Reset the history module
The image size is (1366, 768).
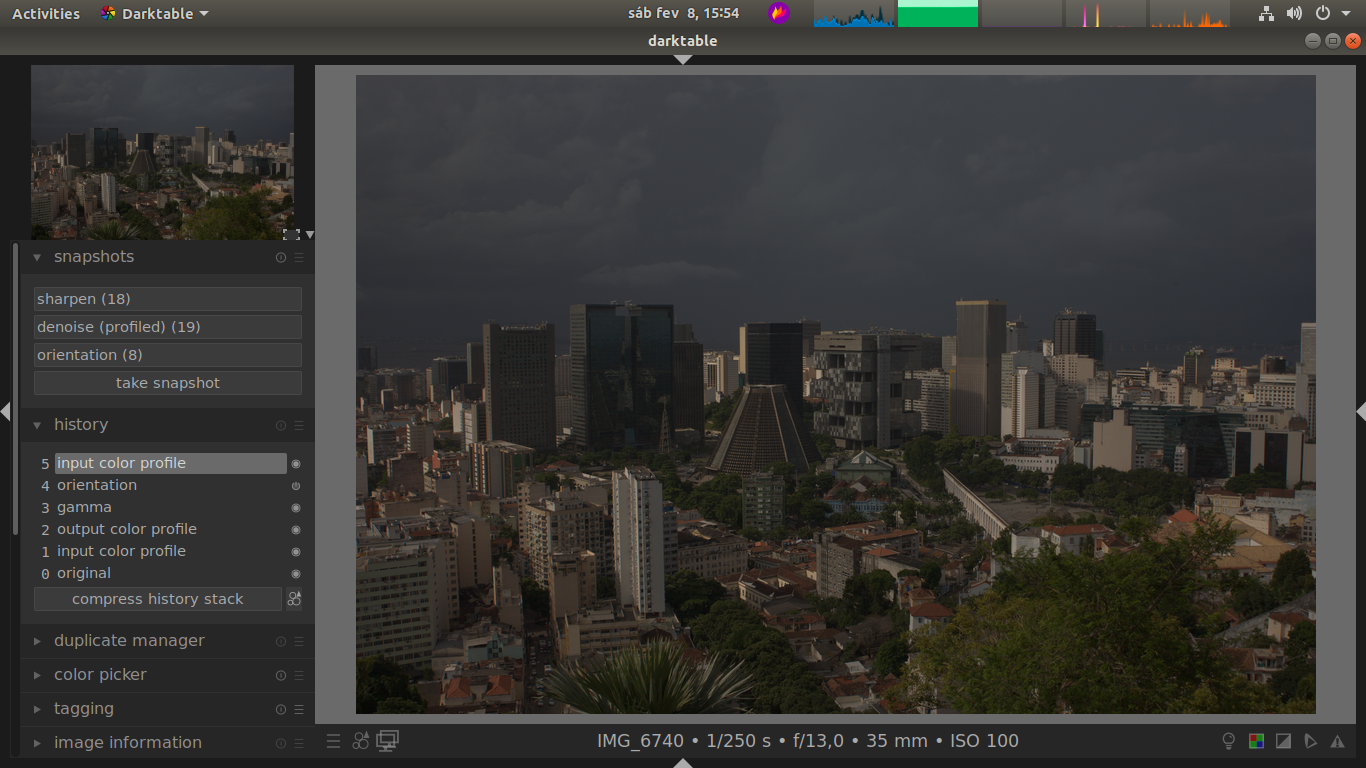pyautogui.click(x=281, y=425)
